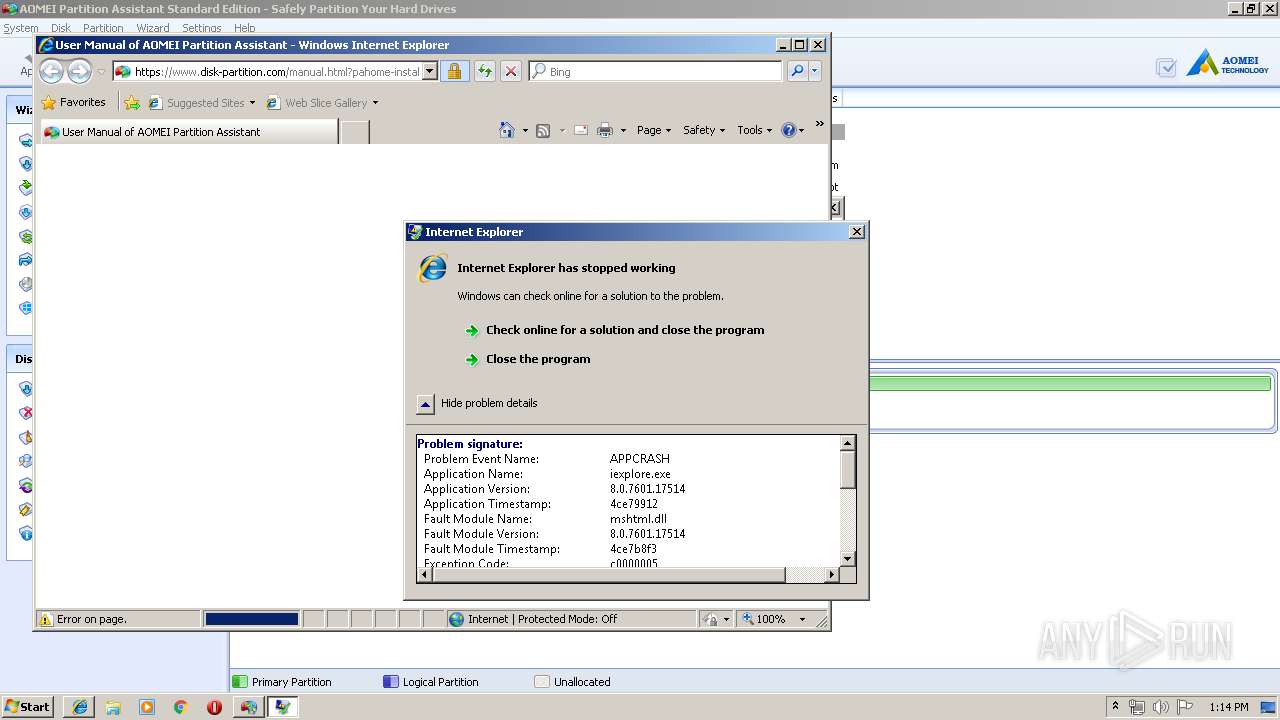Switch to AOMEI Partition Assistant taskbar button

point(249,707)
